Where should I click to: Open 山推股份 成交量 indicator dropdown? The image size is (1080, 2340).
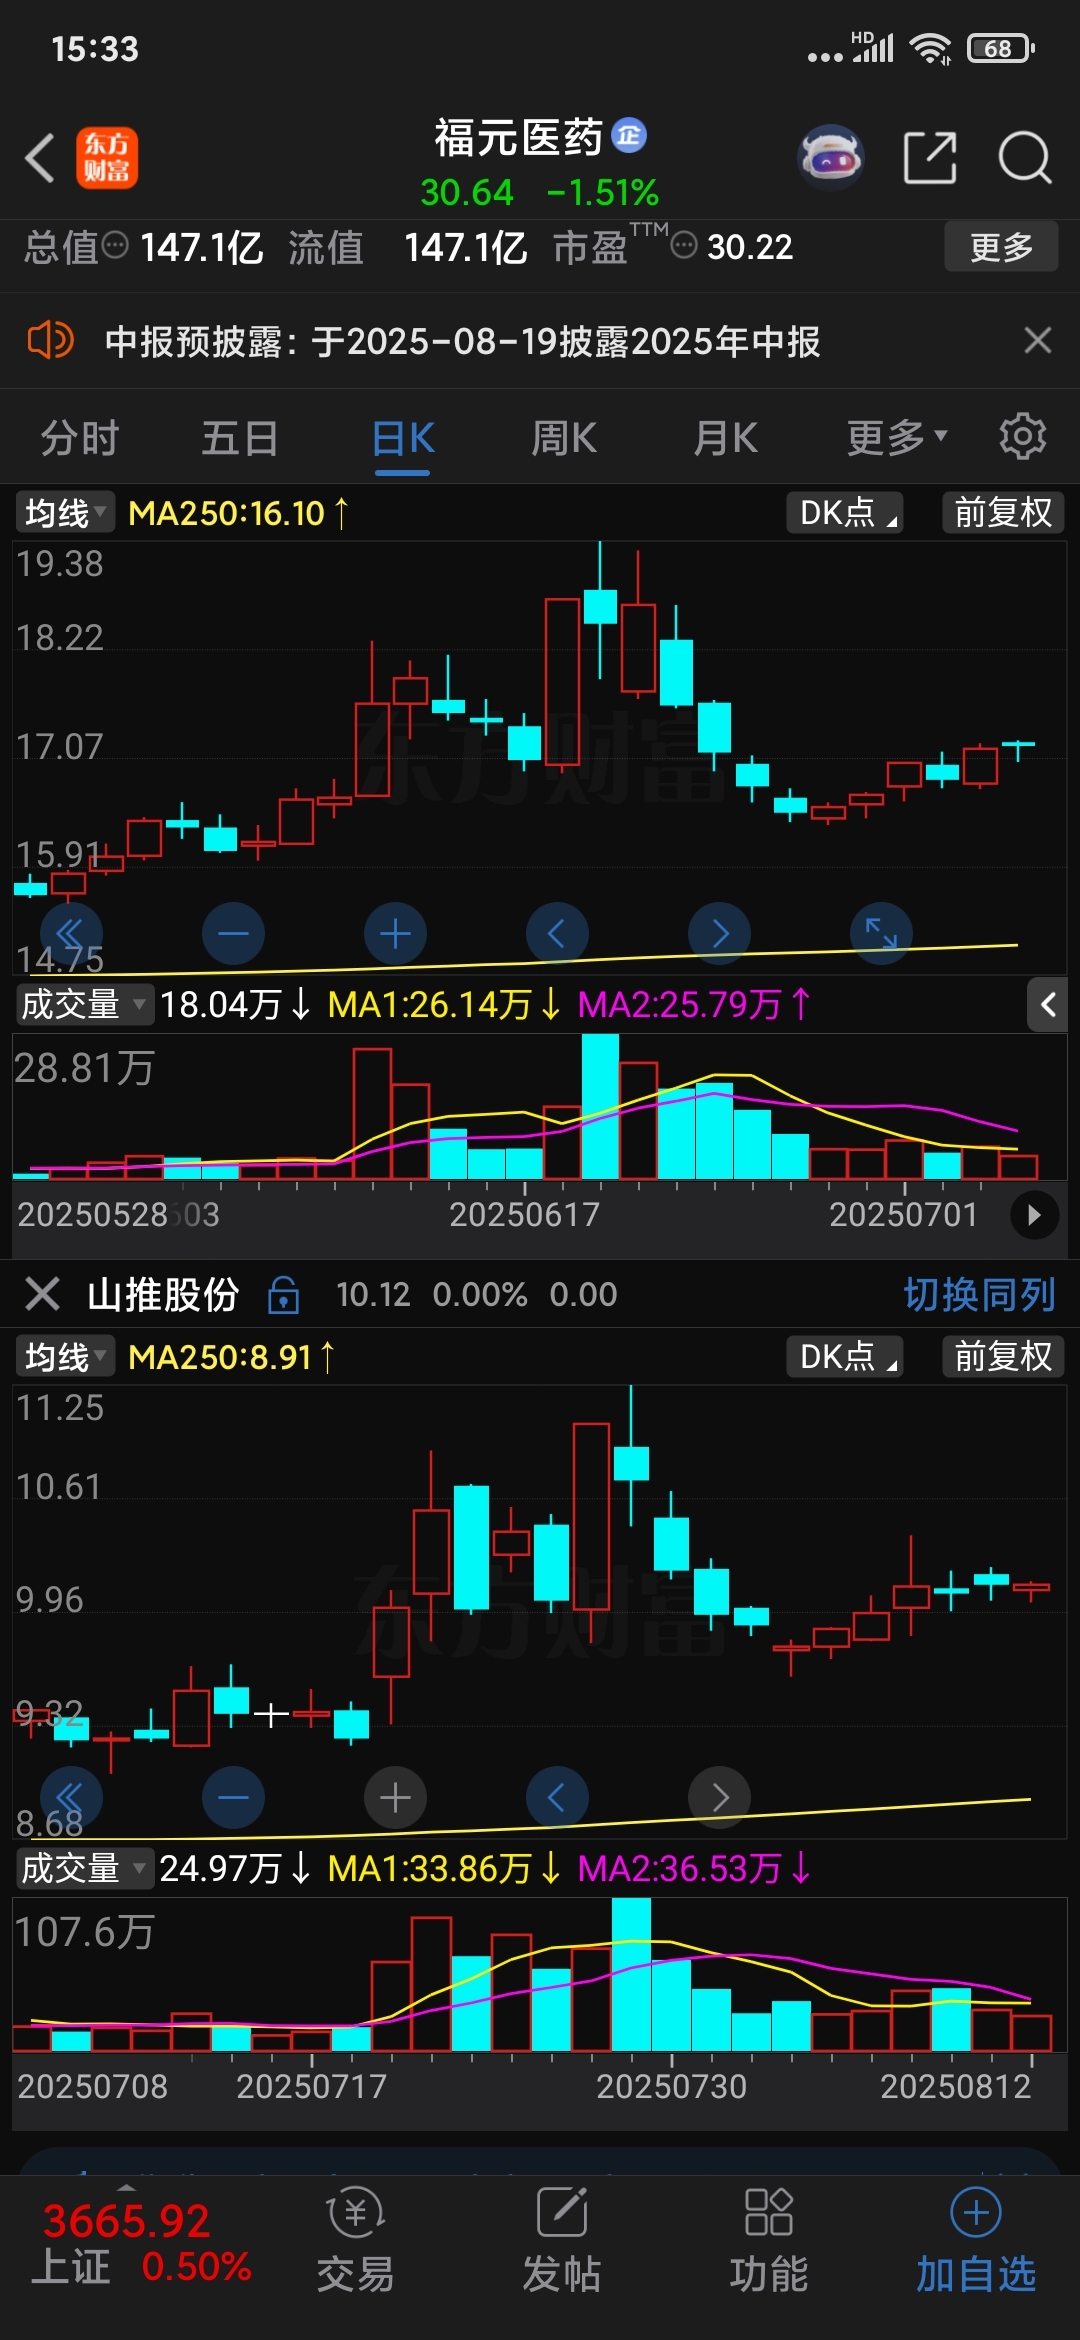click(84, 1868)
